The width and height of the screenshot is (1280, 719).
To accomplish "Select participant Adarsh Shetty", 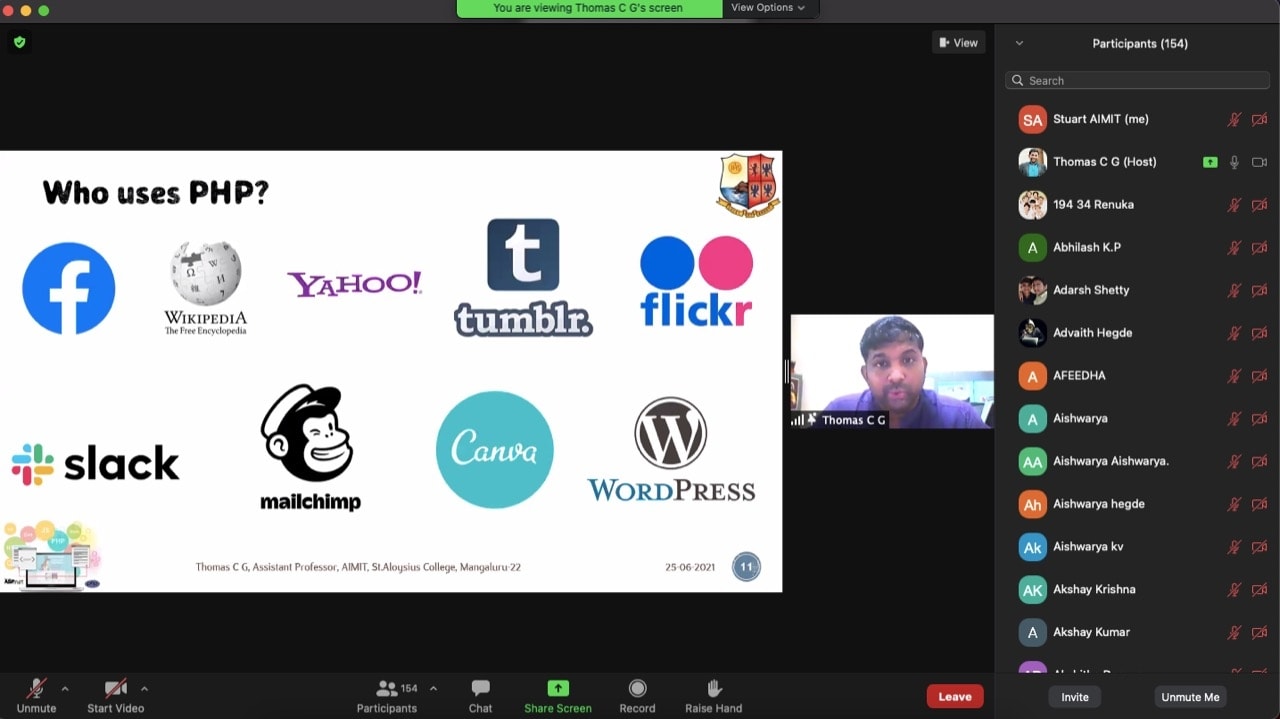I will pyautogui.click(x=1137, y=290).
